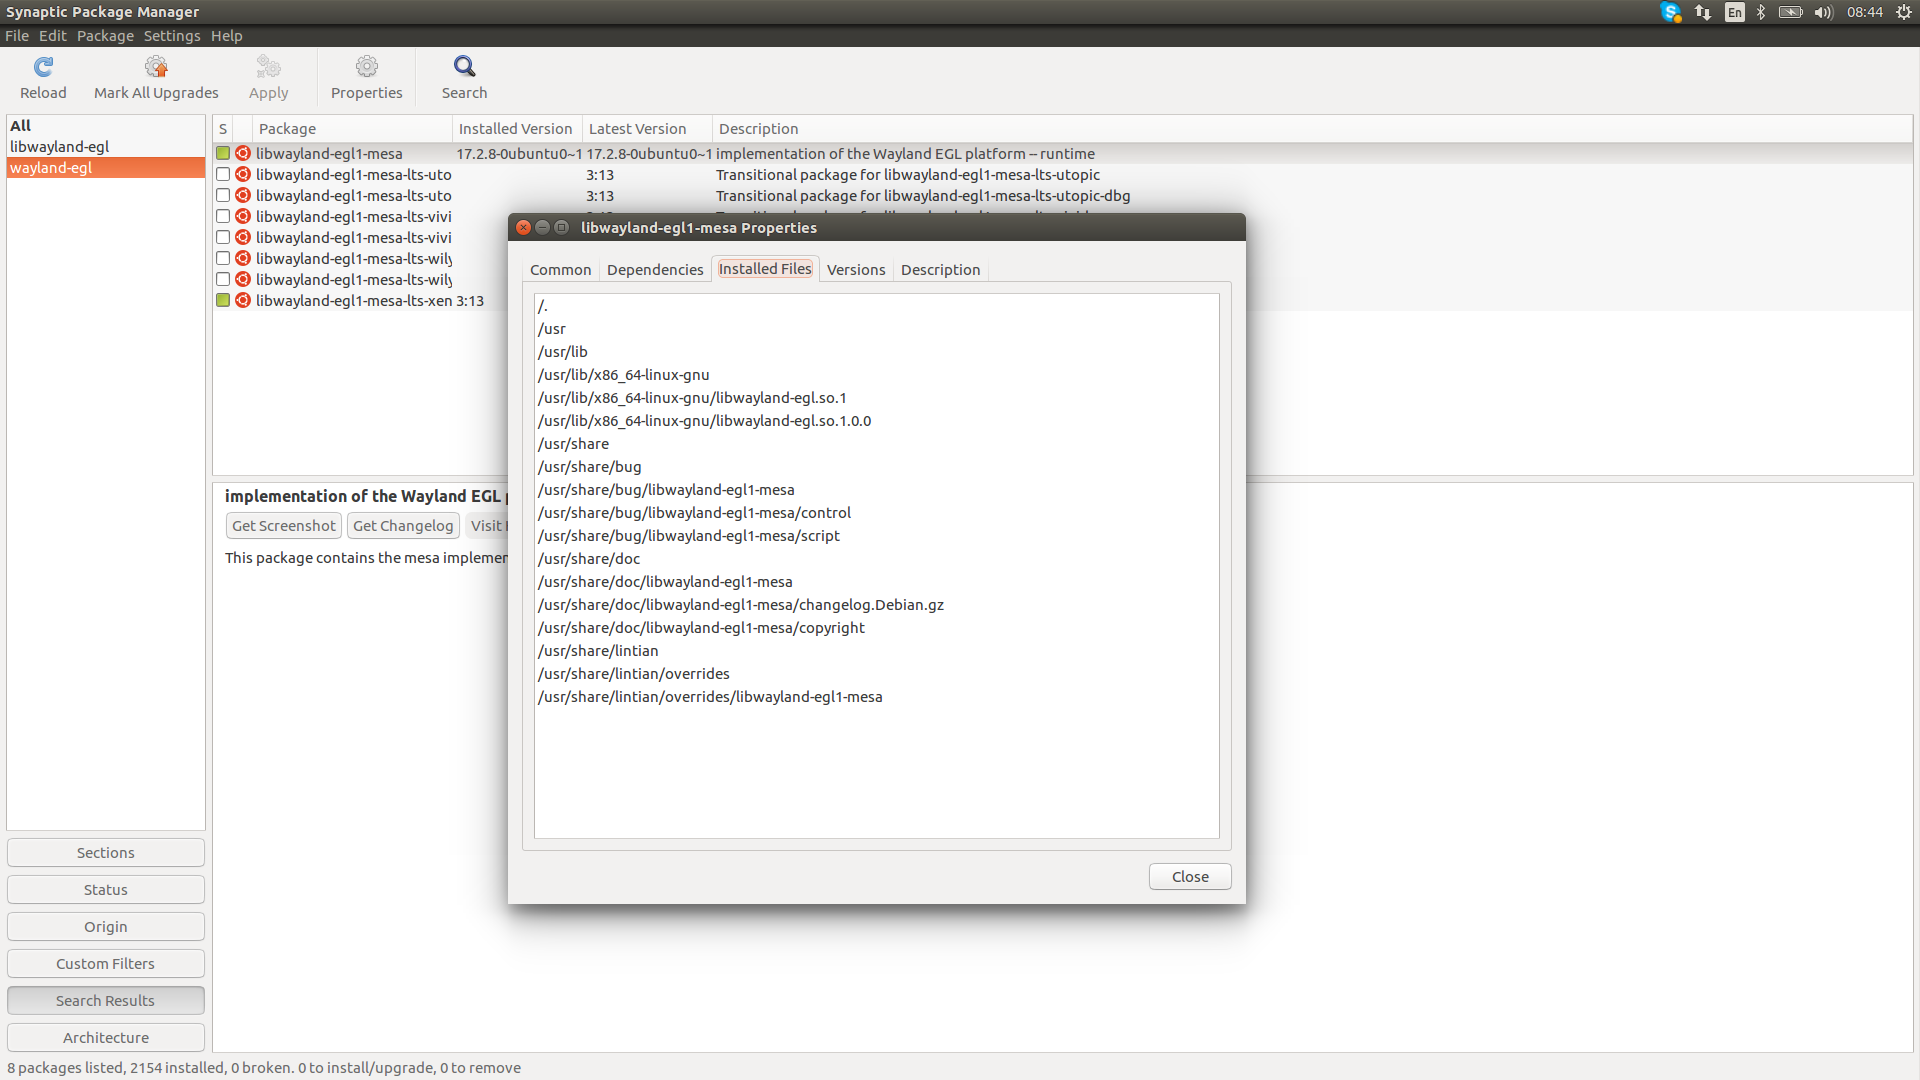
Task: Open the volume indicator in top bar
Action: [x=1823, y=12]
